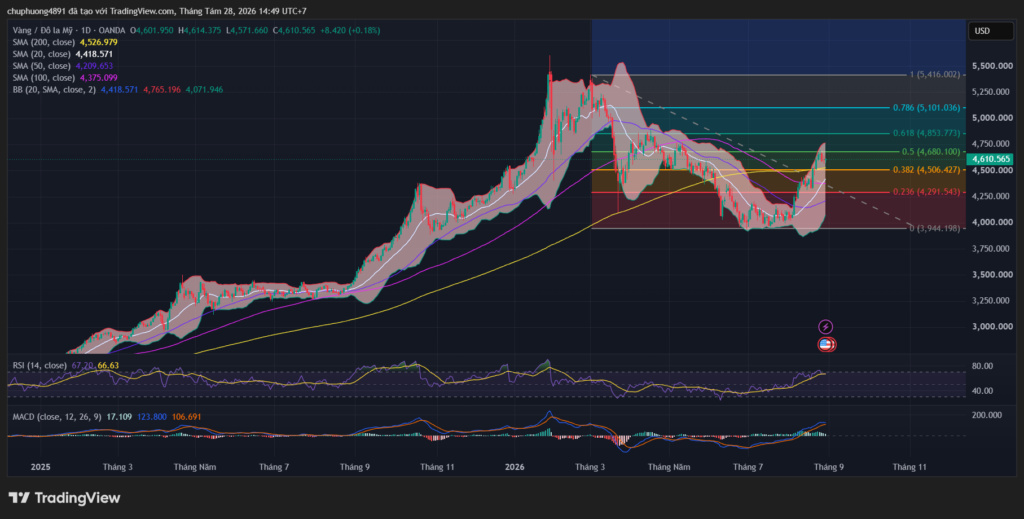The image size is (1024, 519).
Task: Click the purple lightning event icon
Action: pyautogui.click(x=825, y=326)
